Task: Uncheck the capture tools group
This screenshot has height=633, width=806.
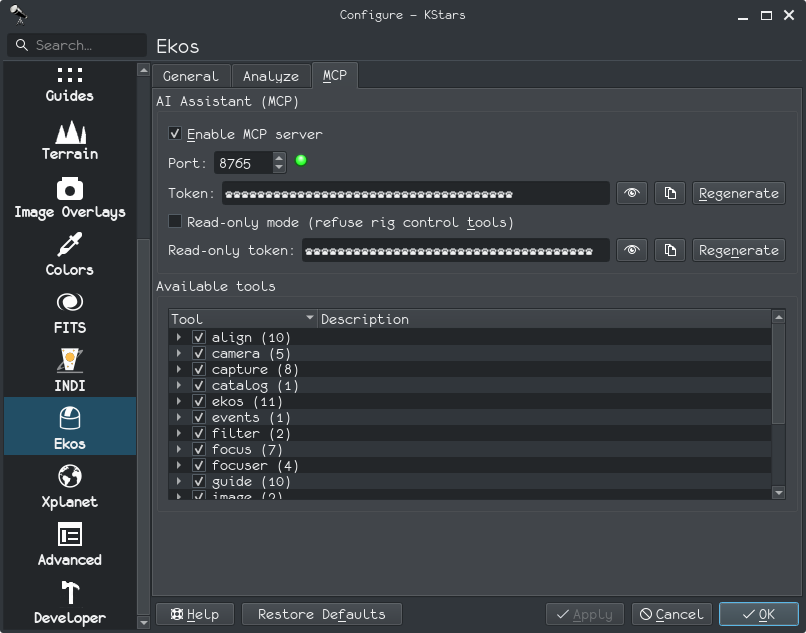Action: (199, 369)
